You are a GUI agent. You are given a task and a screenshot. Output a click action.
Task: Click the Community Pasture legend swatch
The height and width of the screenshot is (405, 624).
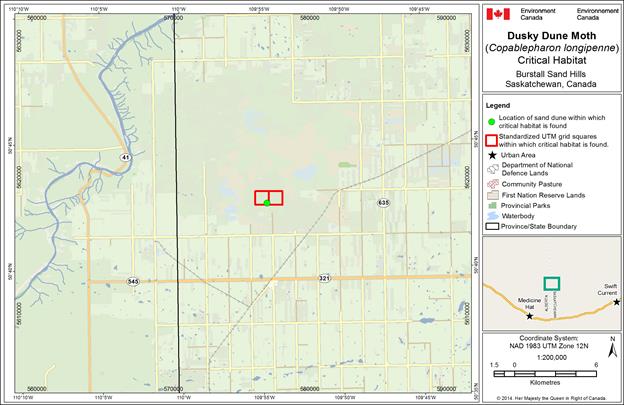491,185
